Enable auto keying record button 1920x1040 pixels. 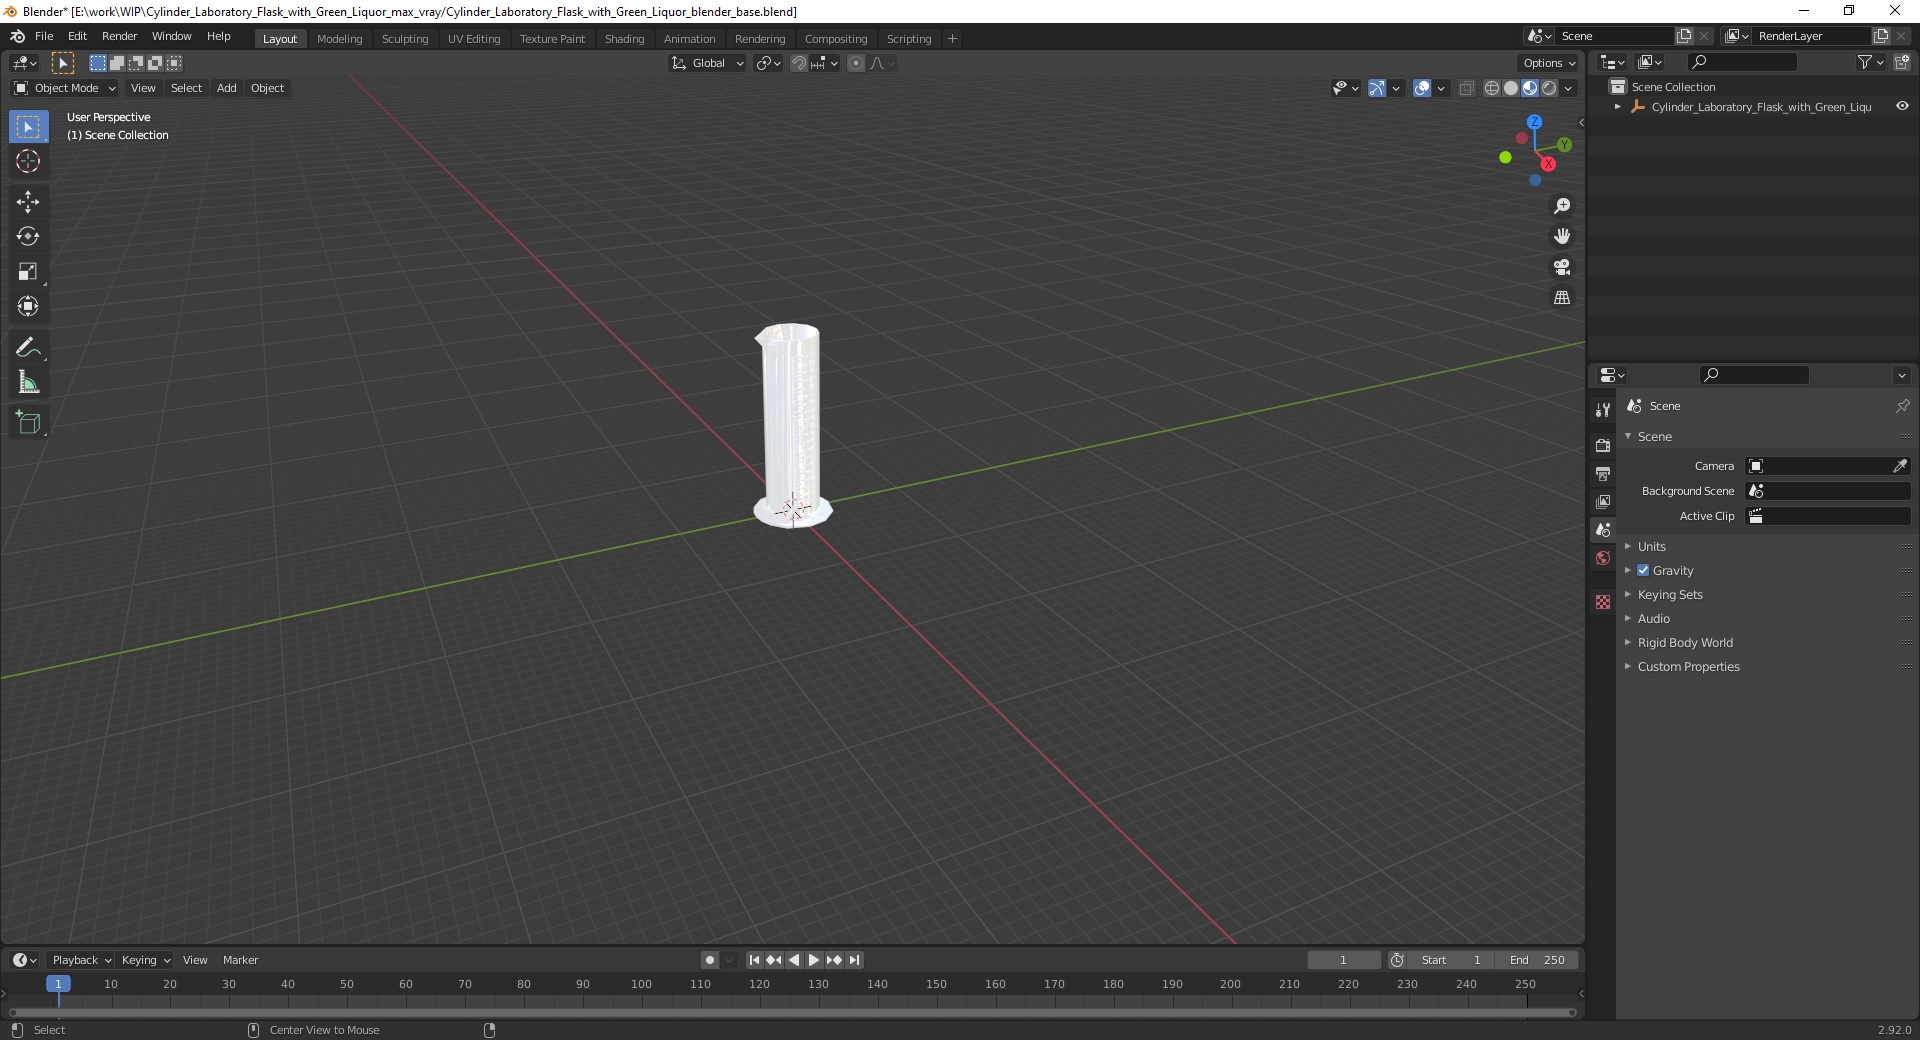coord(710,960)
